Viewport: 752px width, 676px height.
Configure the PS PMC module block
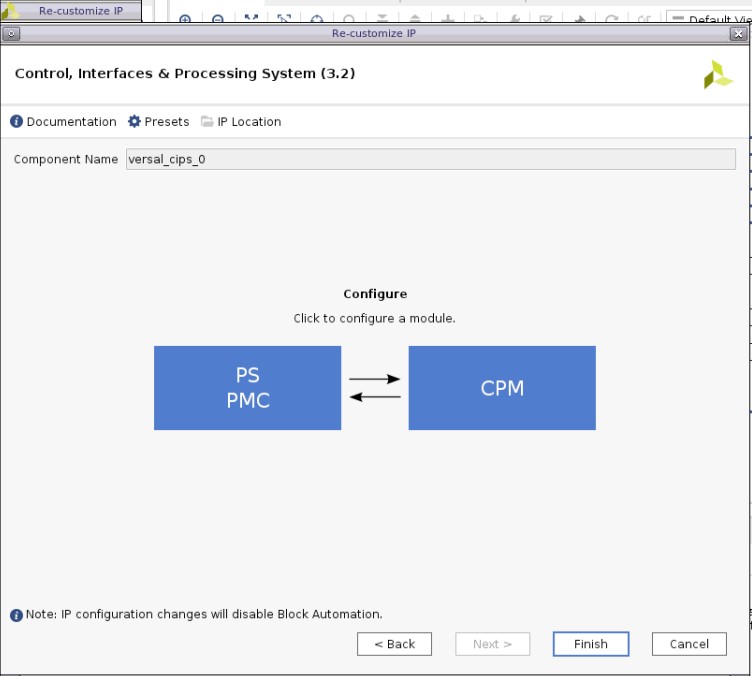pyautogui.click(x=247, y=388)
